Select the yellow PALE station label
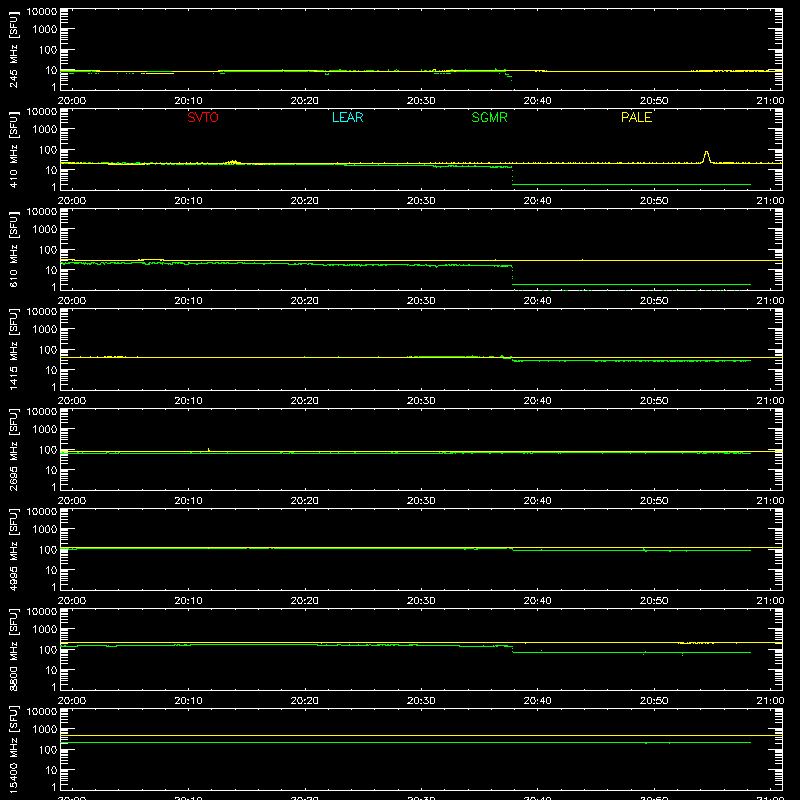The image size is (800, 800). pyautogui.click(x=636, y=117)
